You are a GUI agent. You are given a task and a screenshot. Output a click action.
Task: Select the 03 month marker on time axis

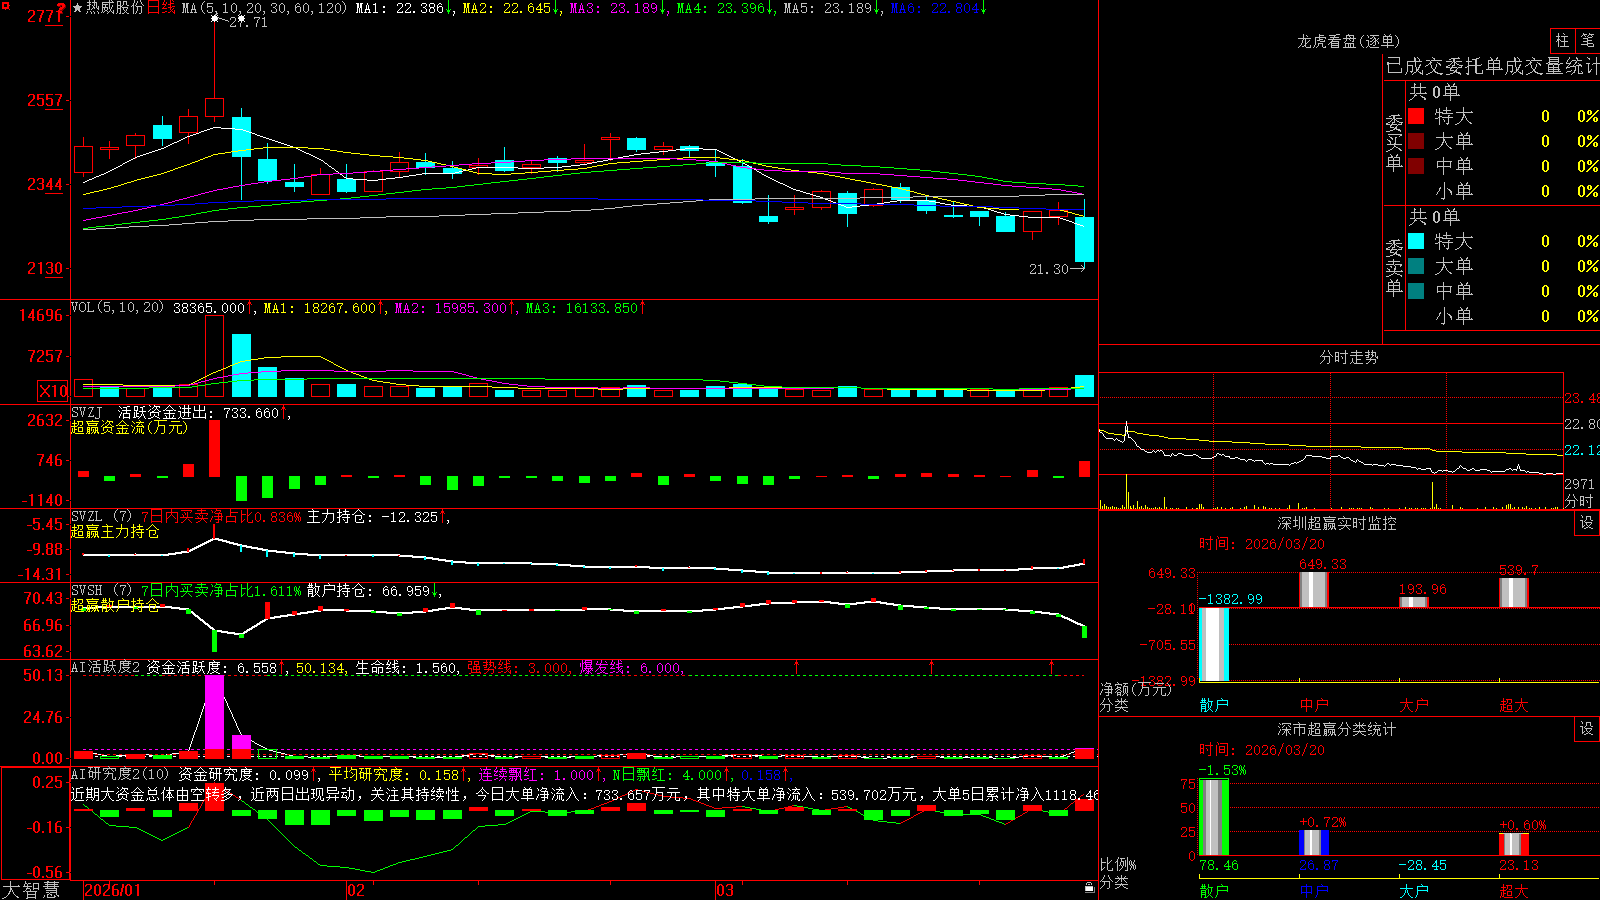[x=725, y=890]
